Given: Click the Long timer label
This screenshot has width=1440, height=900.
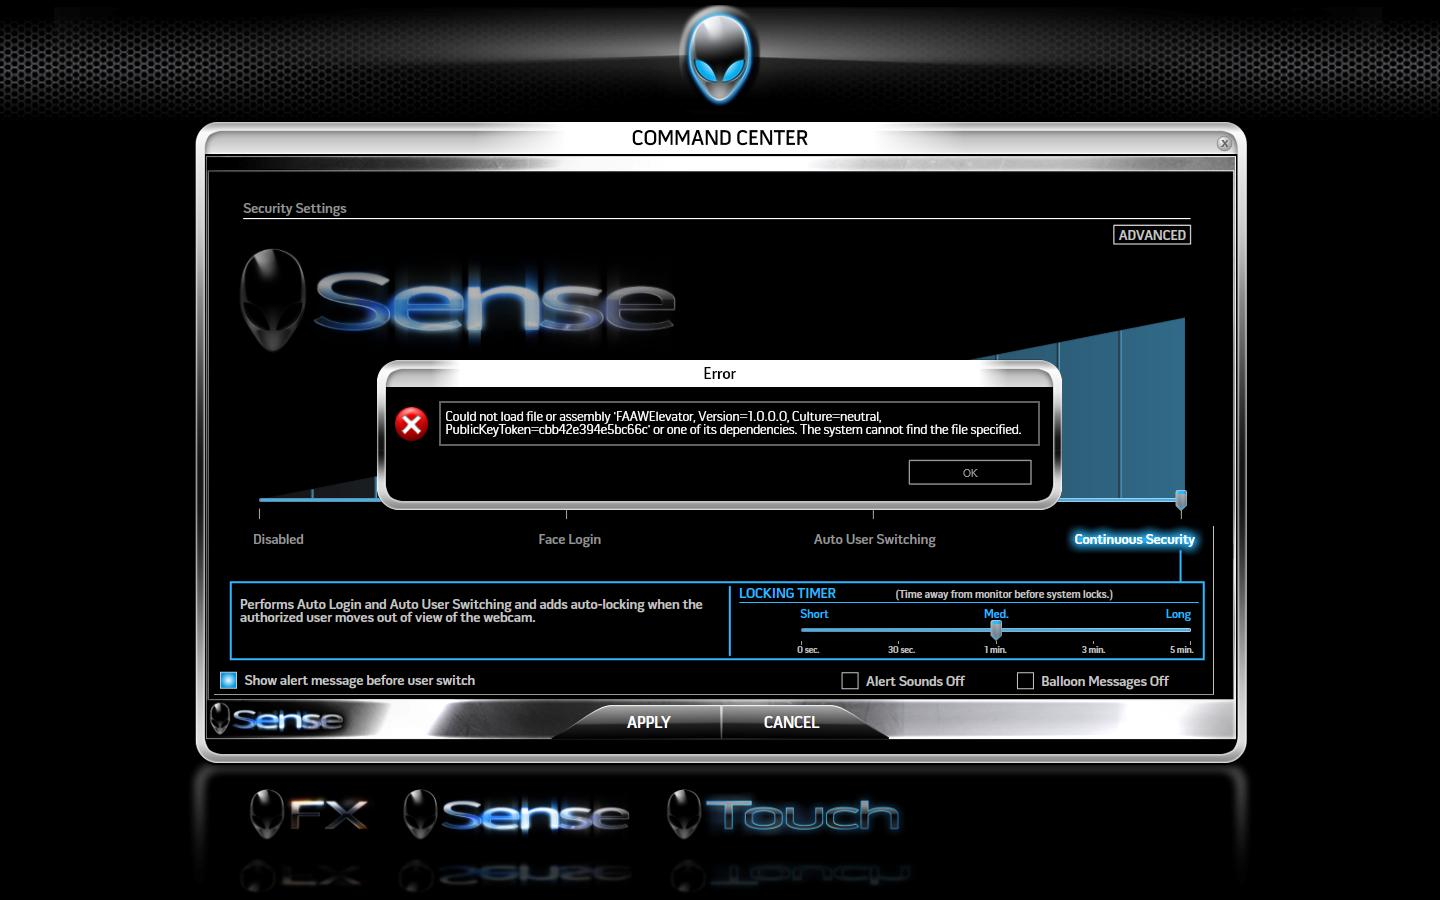Looking at the screenshot, I should coord(1178,614).
